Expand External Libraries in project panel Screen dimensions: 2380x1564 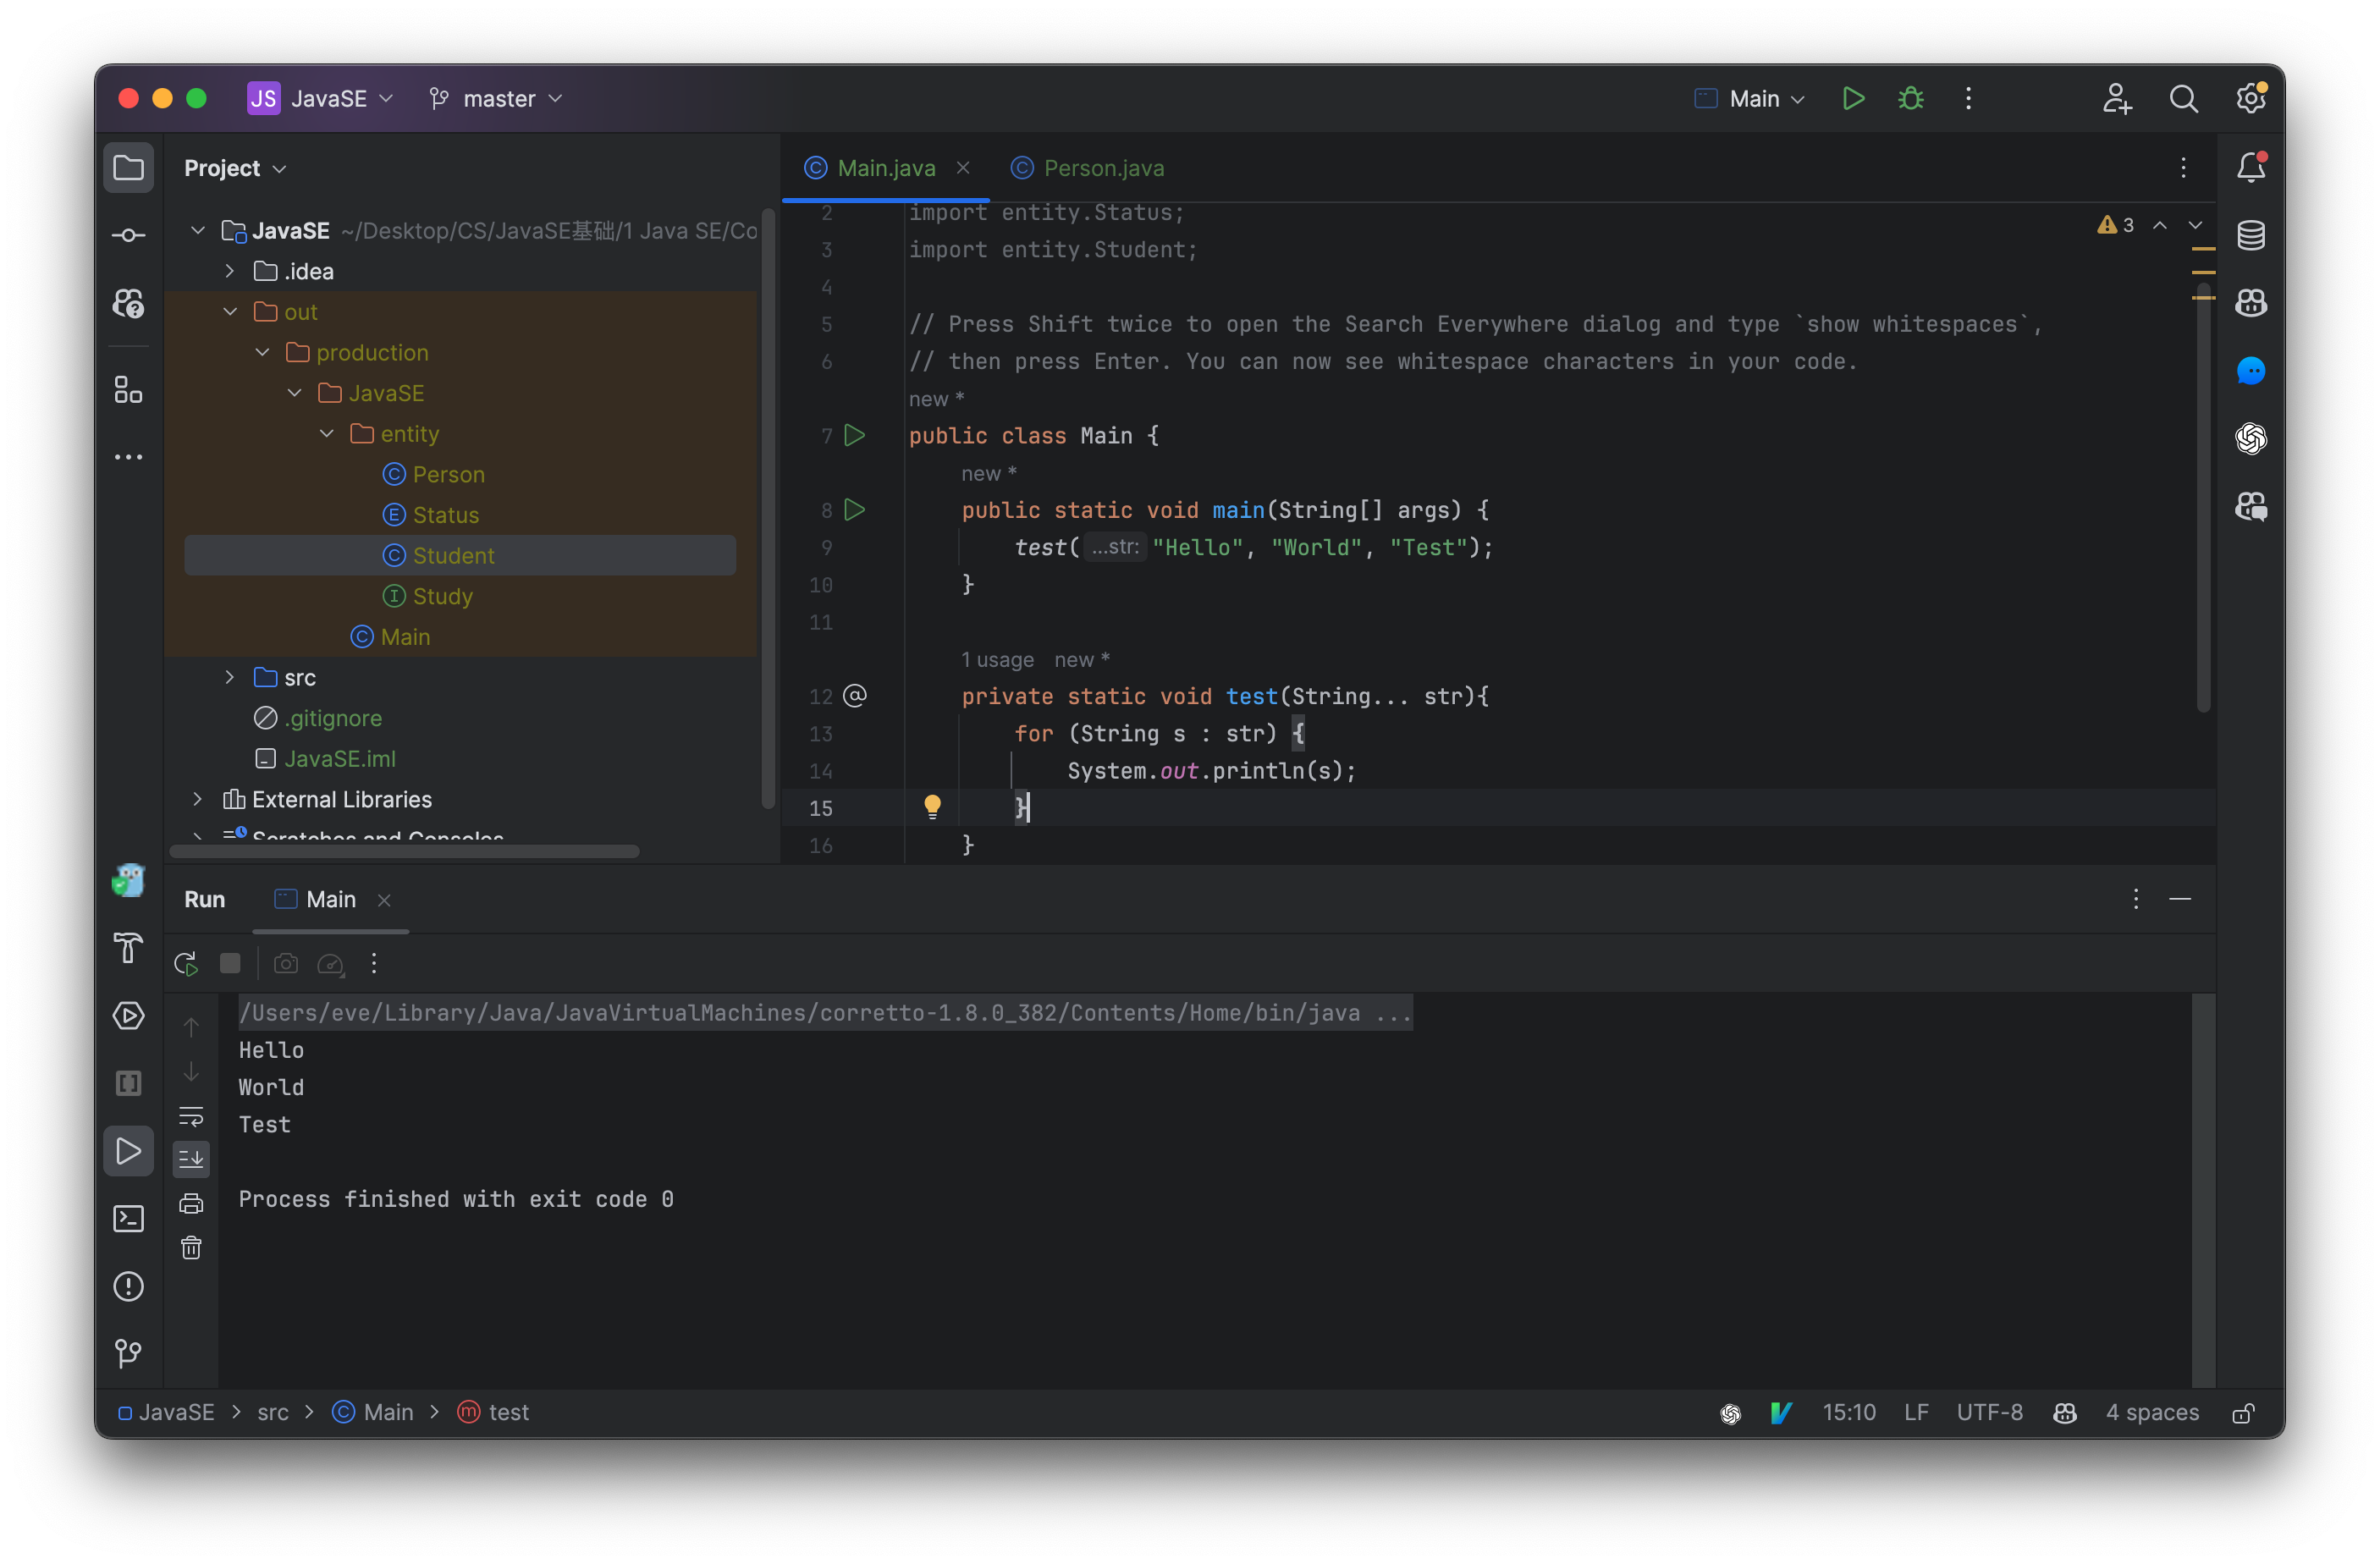click(x=199, y=800)
